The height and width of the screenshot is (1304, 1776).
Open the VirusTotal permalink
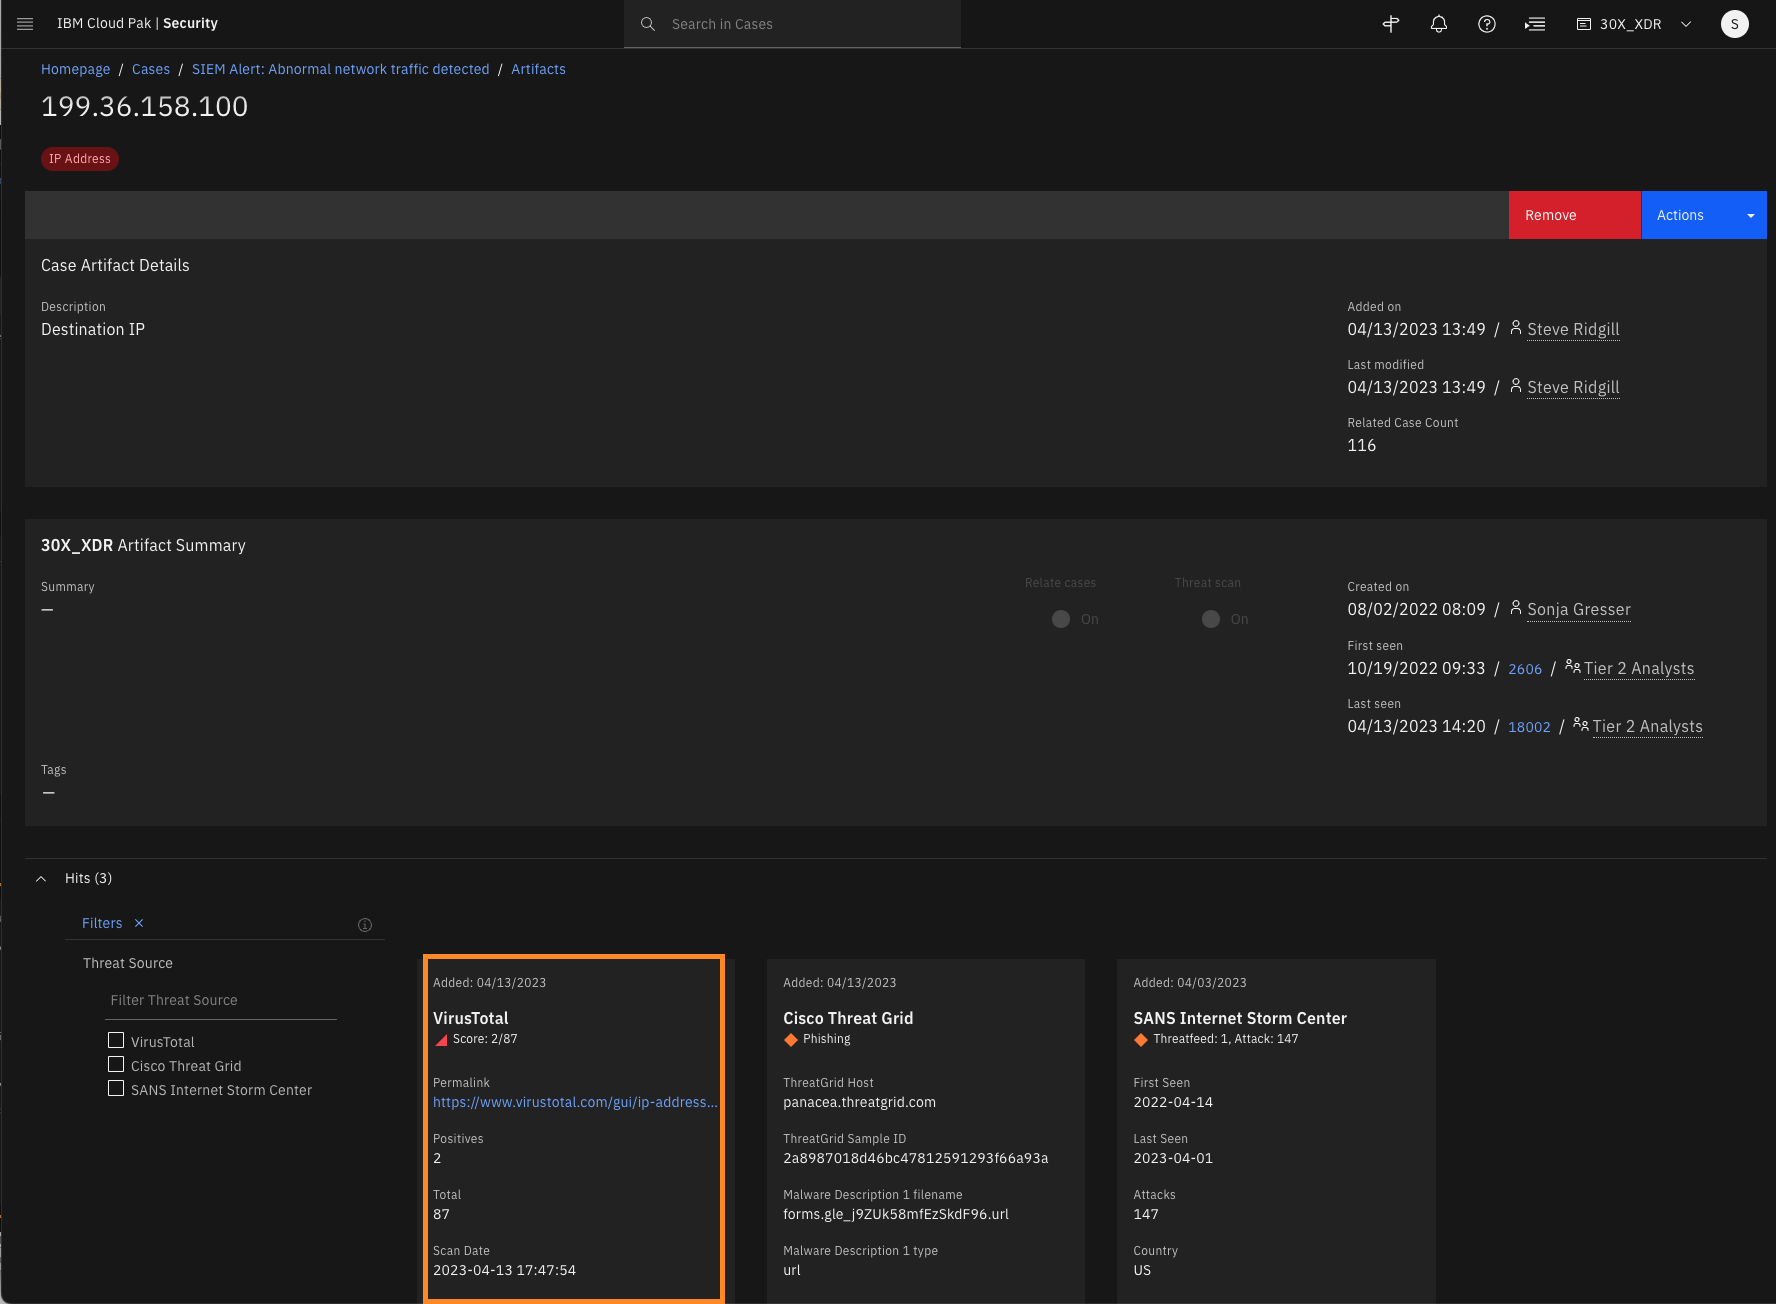tap(575, 1102)
